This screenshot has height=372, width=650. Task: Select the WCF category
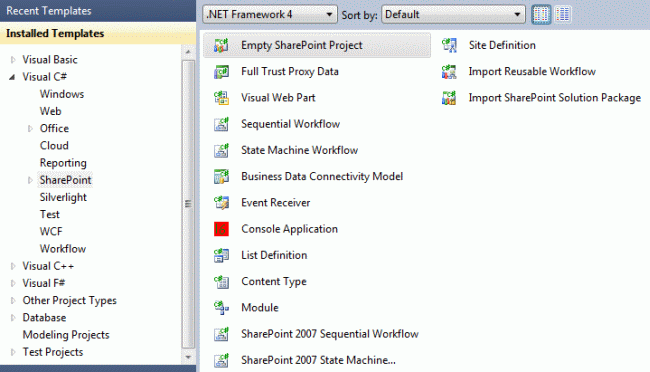click(x=51, y=231)
